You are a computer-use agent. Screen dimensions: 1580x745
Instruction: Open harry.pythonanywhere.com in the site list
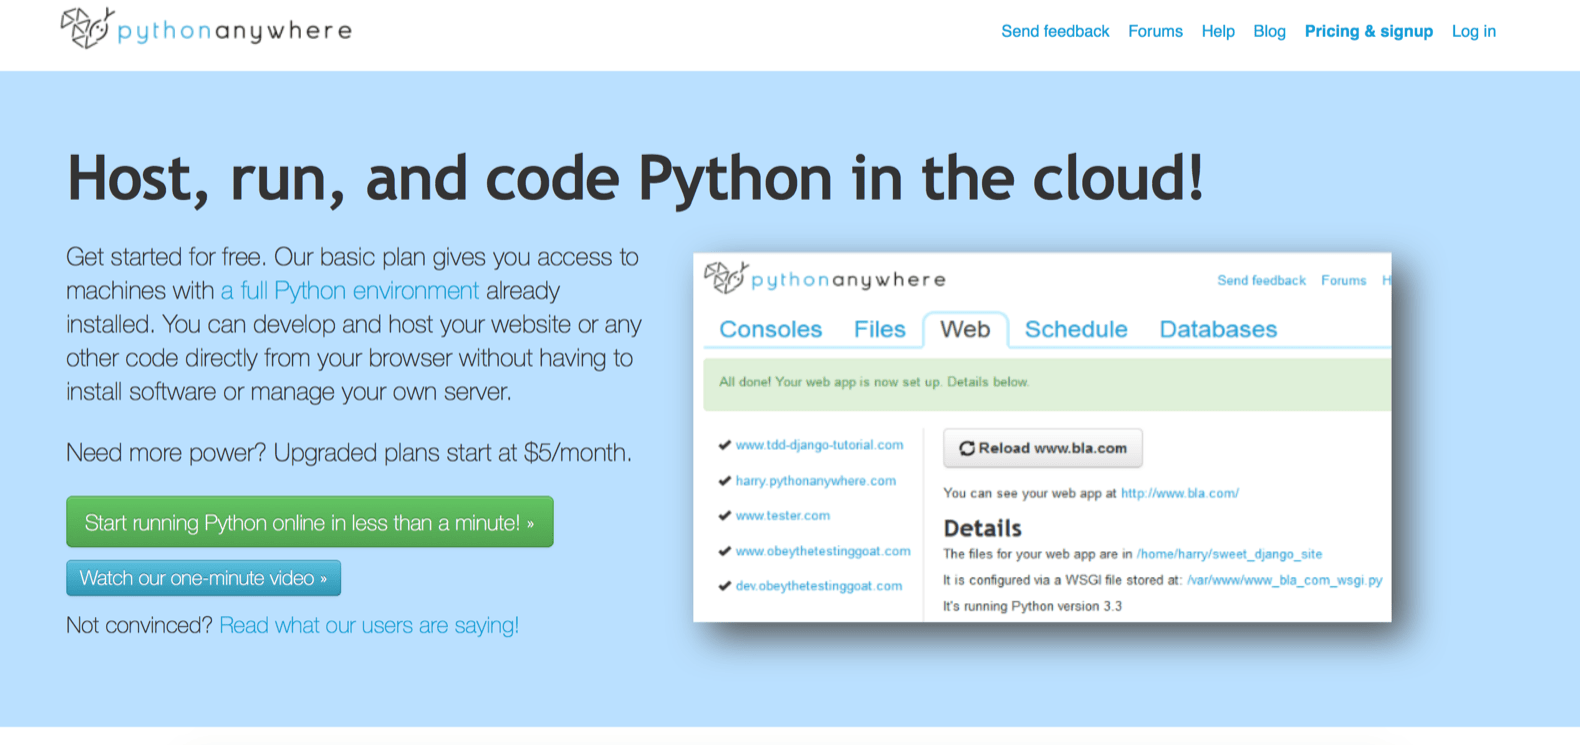click(x=815, y=481)
